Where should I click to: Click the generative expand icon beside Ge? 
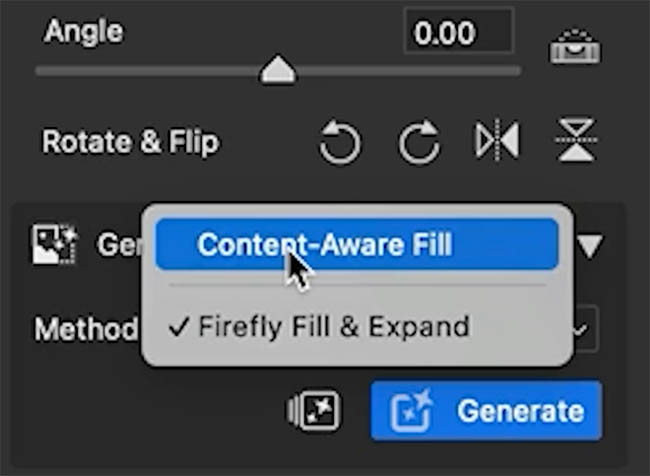point(54,244)
